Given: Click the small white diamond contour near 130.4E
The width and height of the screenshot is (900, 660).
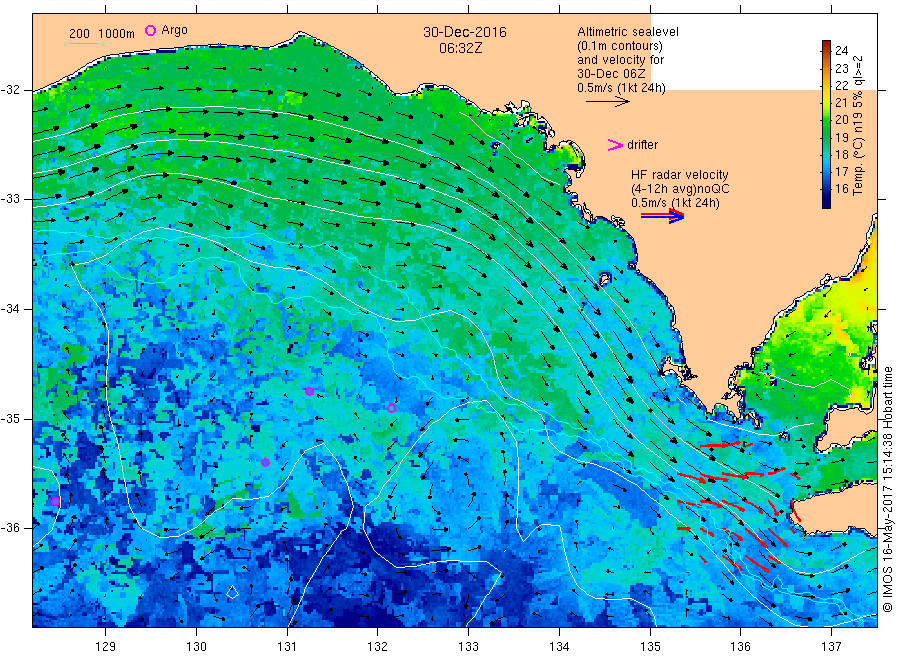Looking at the screenshot, I should coord(232,592).
